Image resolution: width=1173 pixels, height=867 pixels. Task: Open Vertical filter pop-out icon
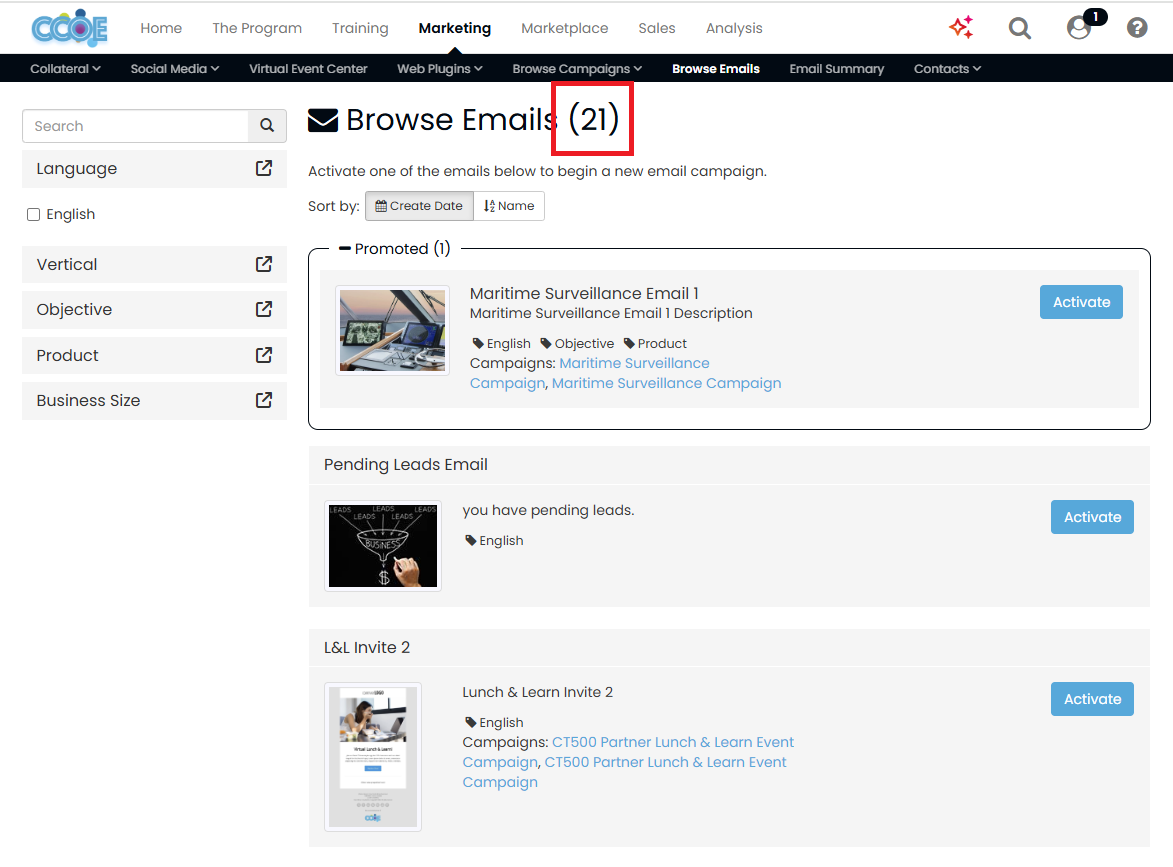(x=264, y=264)
